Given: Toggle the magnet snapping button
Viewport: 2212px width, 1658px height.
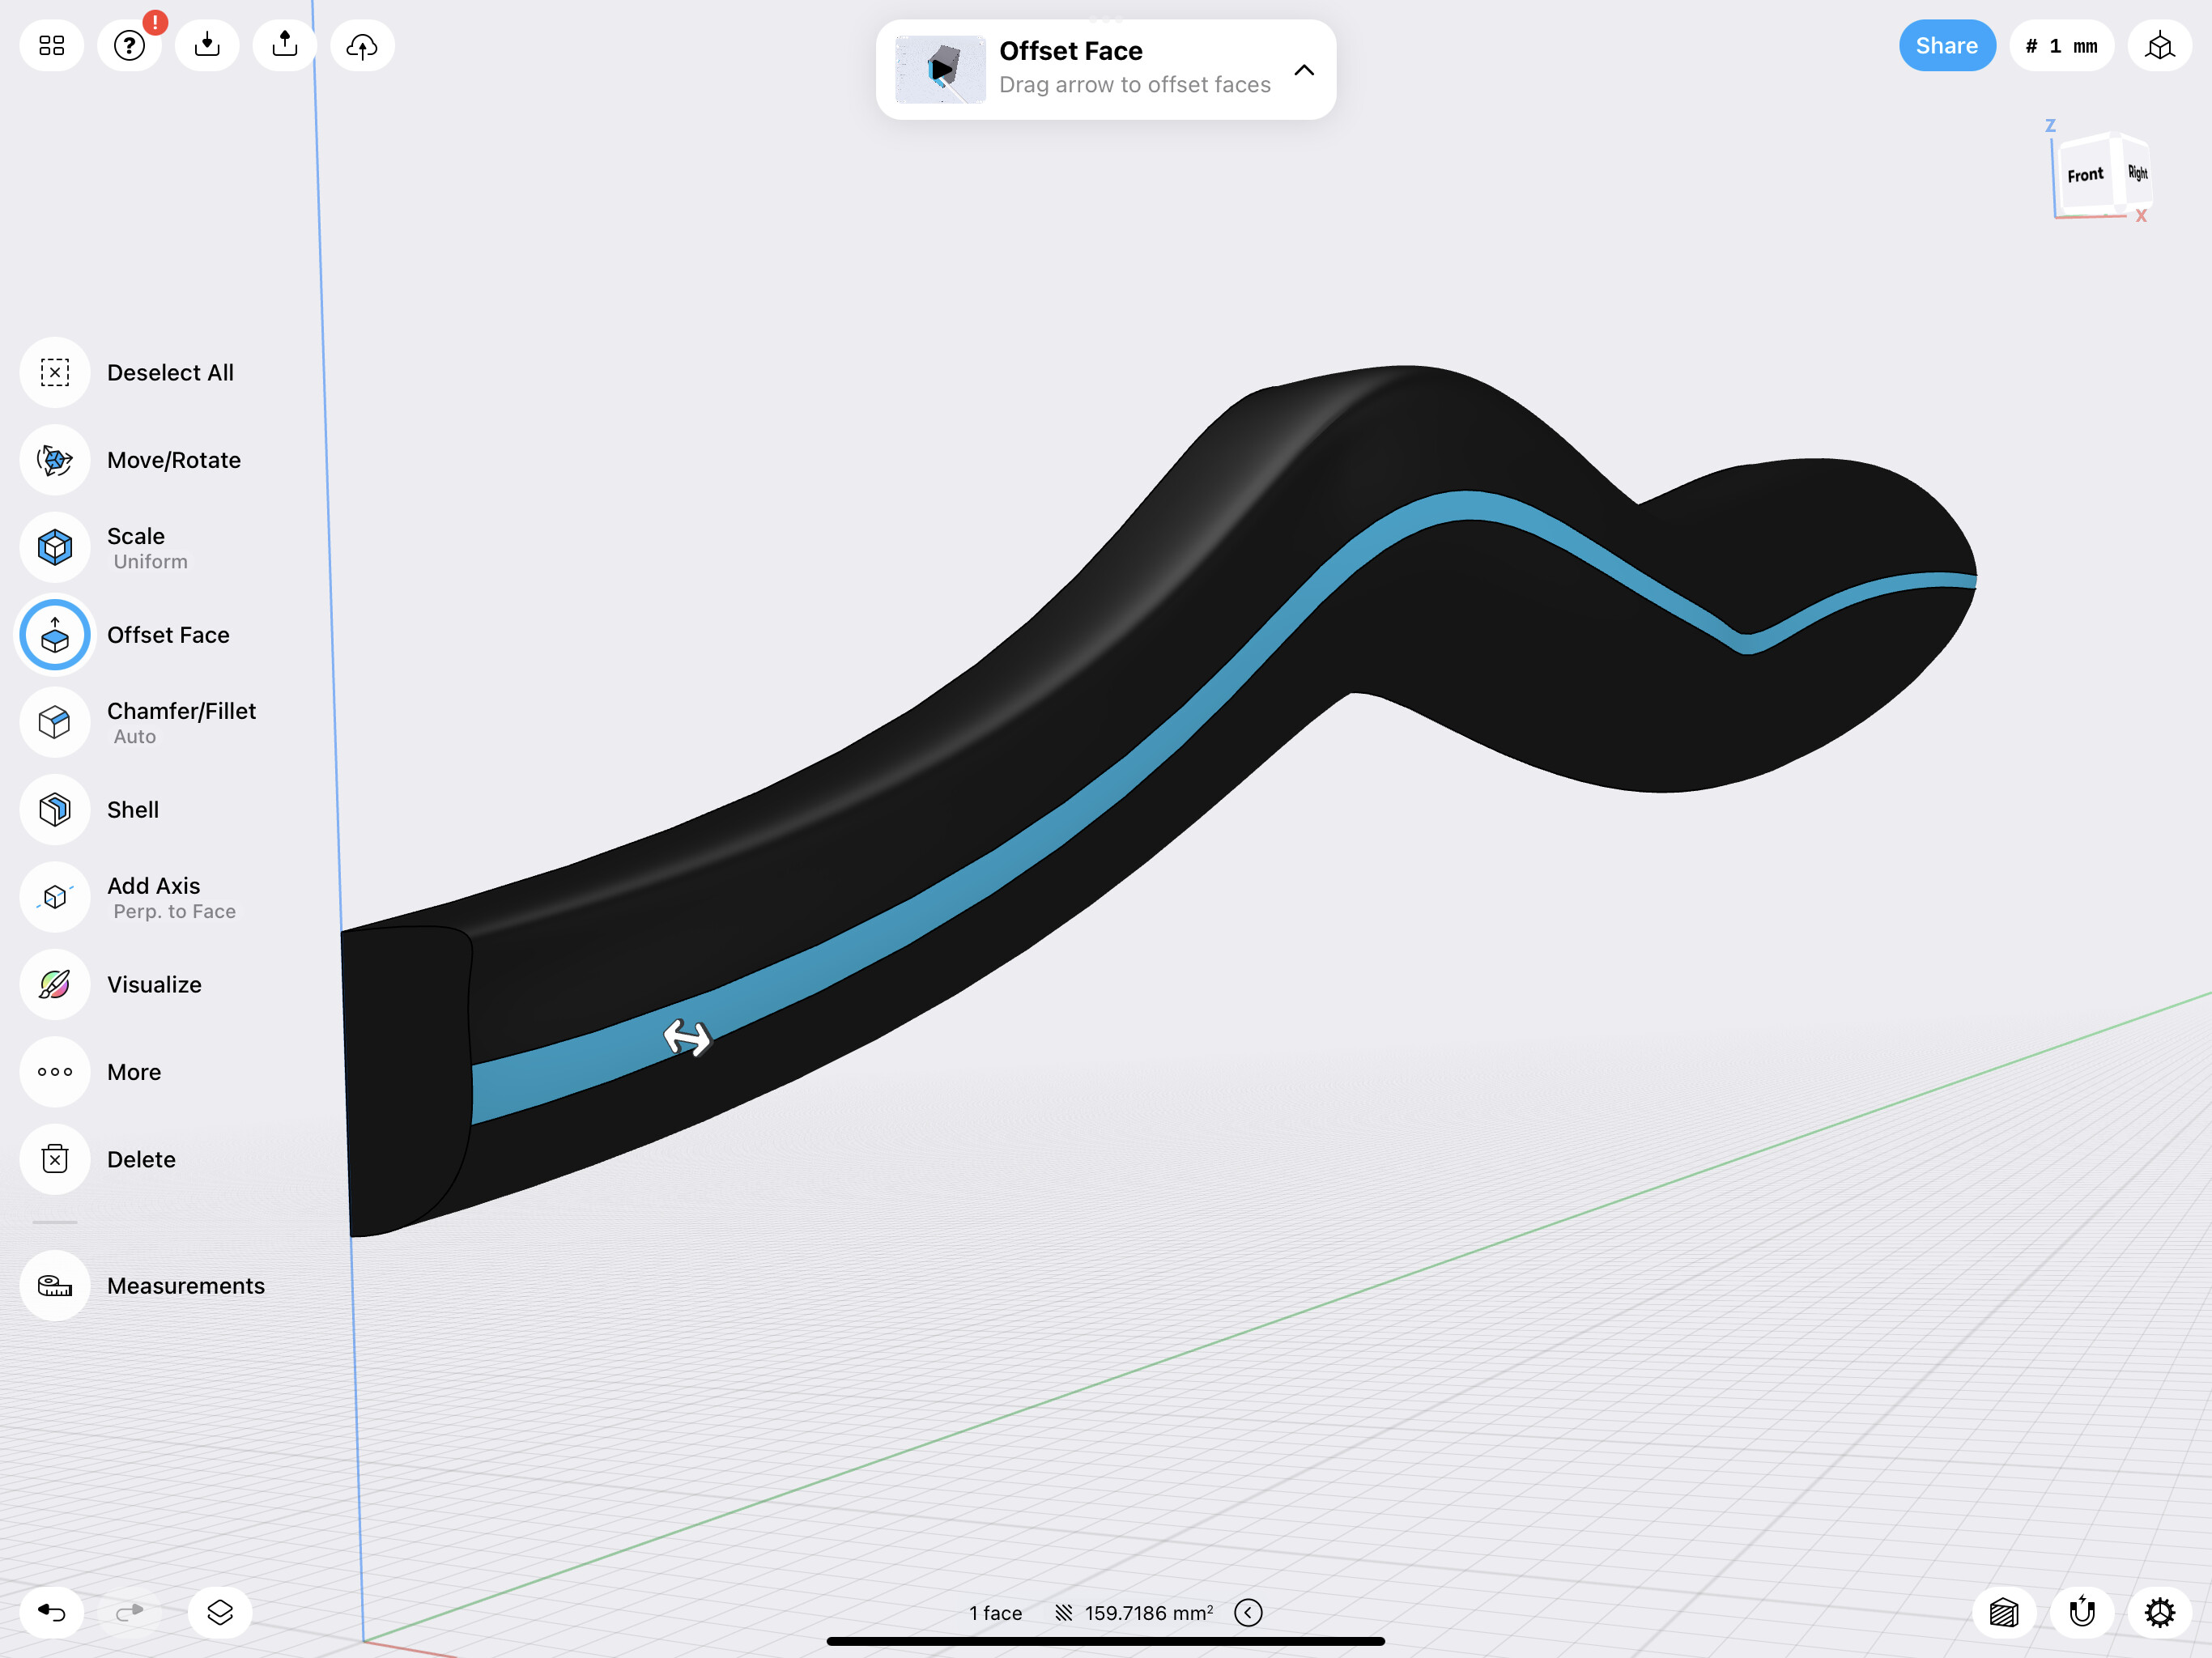Looking at the screenshot, I should pos(2082,1612).
